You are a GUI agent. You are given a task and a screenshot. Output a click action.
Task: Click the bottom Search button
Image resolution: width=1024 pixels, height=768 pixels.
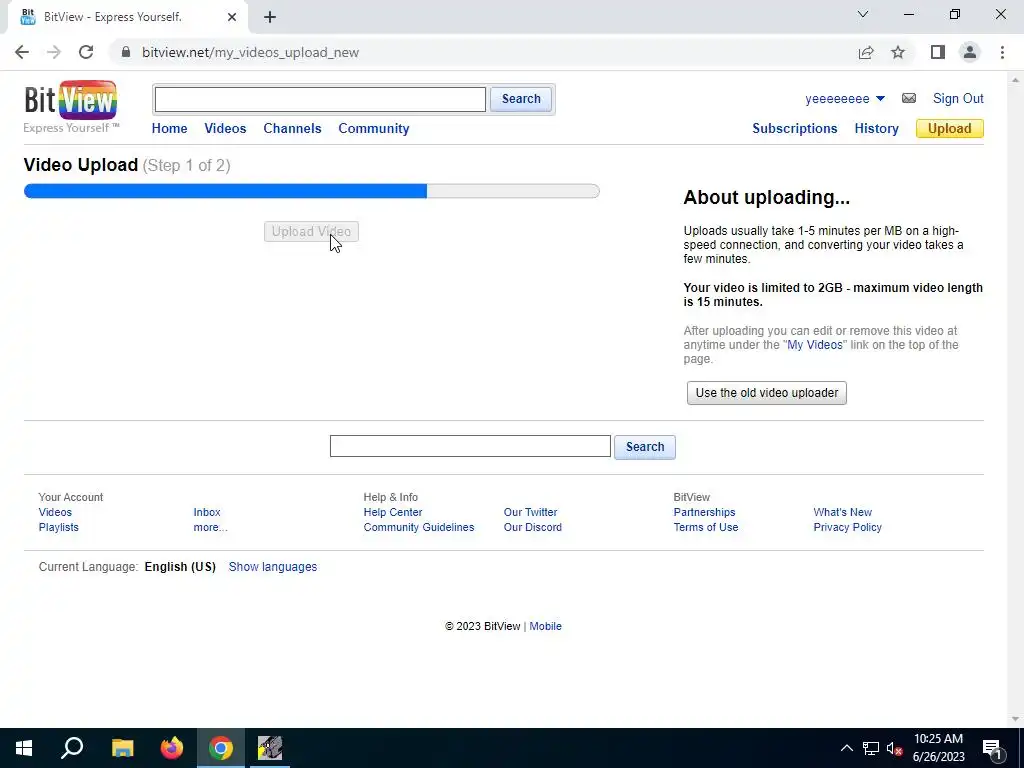pyautogui.click(x=645, y=447)
